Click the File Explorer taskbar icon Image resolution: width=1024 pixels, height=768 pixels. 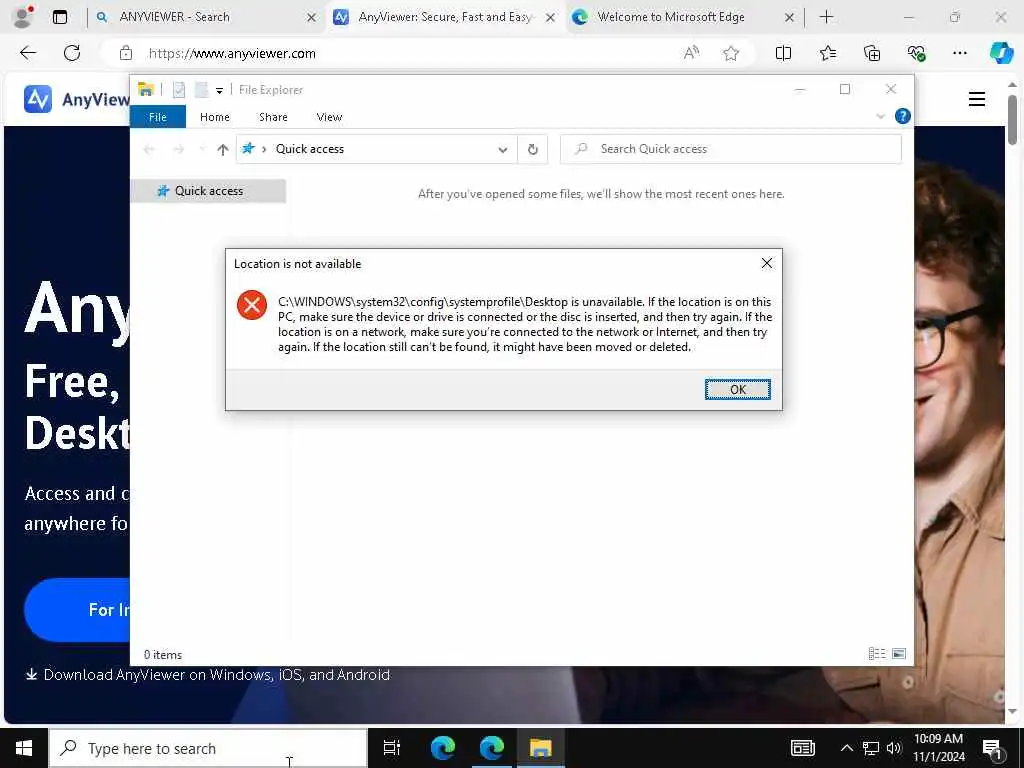point(540,748)
